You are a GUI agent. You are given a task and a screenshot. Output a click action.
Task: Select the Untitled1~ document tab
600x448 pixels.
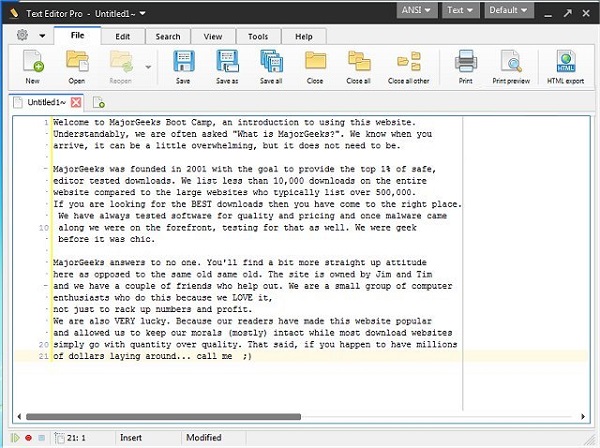pyautogui.click(x=47, y=102)
